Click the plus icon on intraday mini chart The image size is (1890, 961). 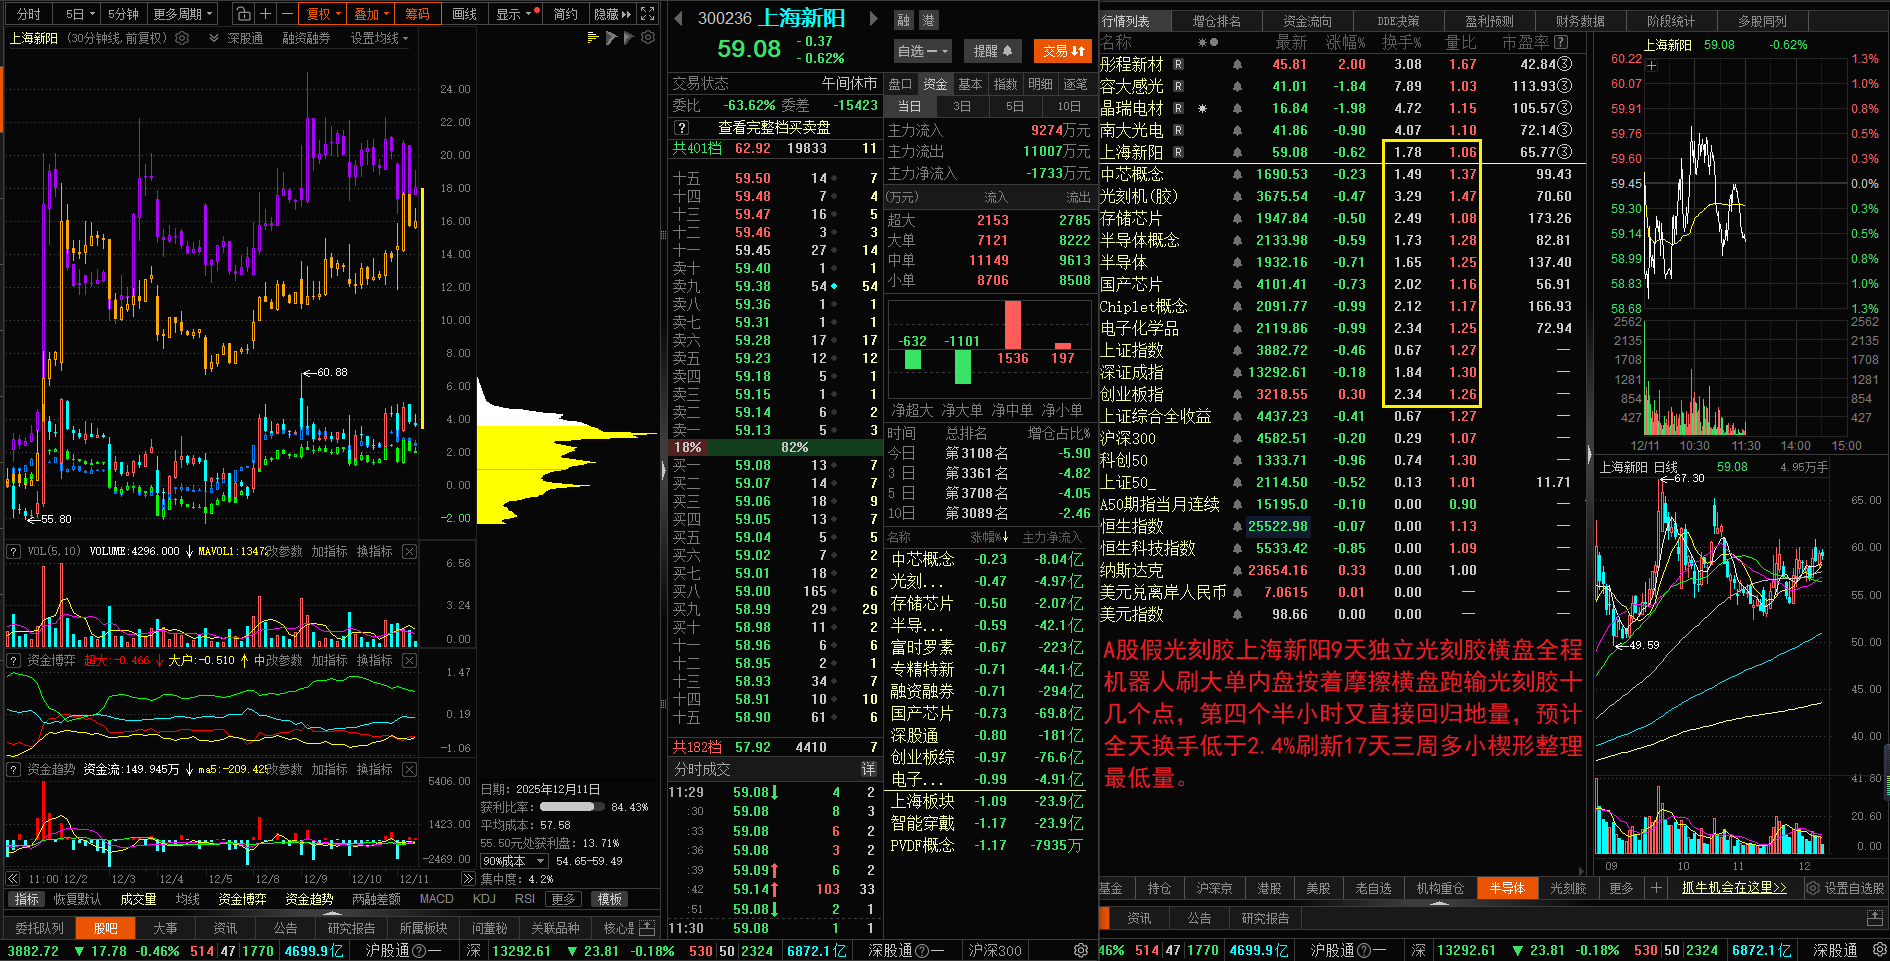tap(1651, 66)
